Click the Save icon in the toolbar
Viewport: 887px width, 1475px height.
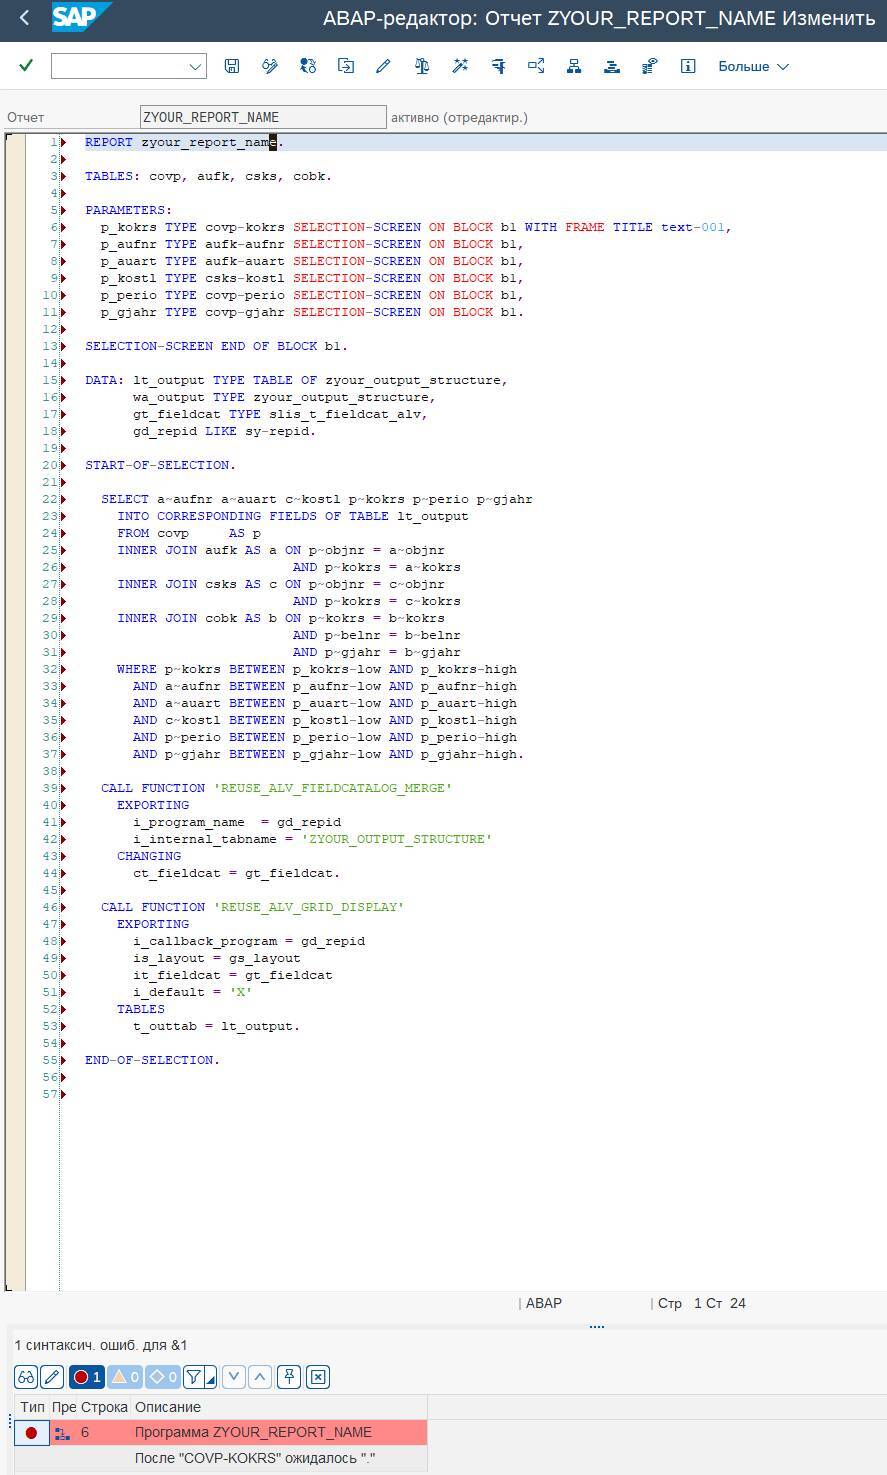click(232, 66)
